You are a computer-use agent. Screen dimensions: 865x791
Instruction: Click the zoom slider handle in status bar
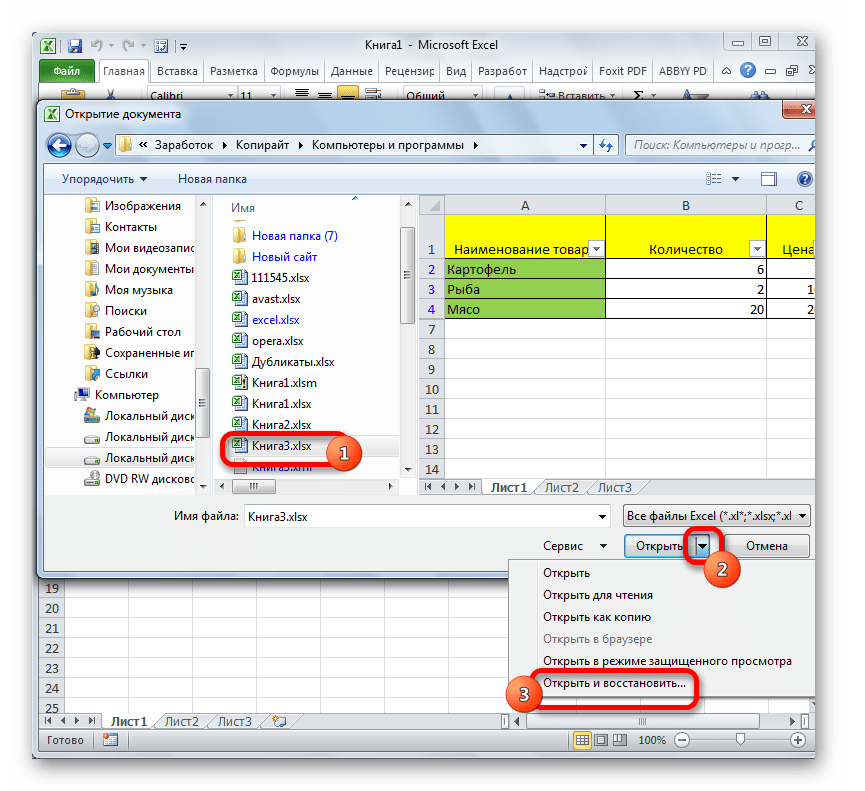(740, 740)
